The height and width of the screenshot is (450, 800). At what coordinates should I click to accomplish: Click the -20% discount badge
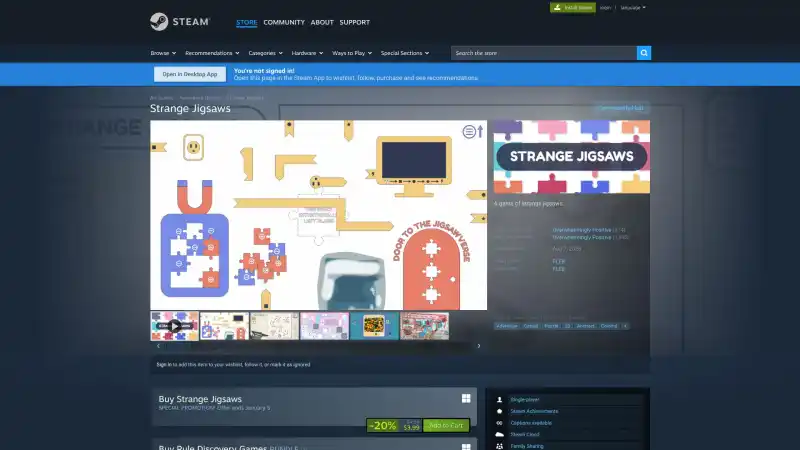pyautogui.click(x=383, y=426)
